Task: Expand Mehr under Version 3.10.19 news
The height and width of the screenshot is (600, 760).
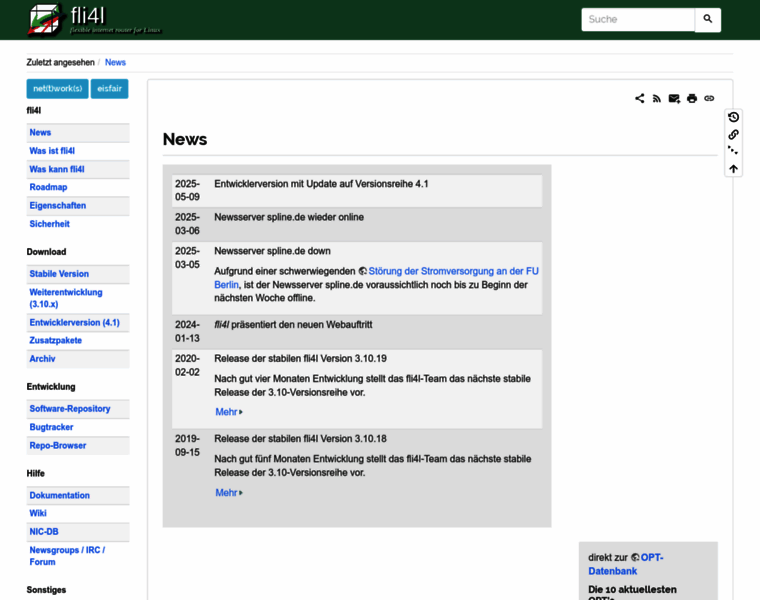Action: (229, 412)
